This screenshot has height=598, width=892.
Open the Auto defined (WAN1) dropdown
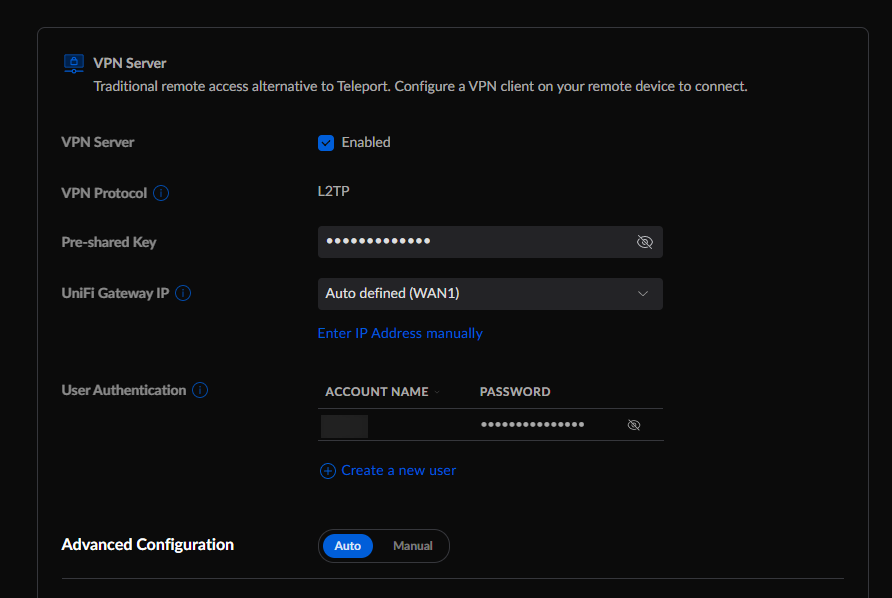coord(490,294)
